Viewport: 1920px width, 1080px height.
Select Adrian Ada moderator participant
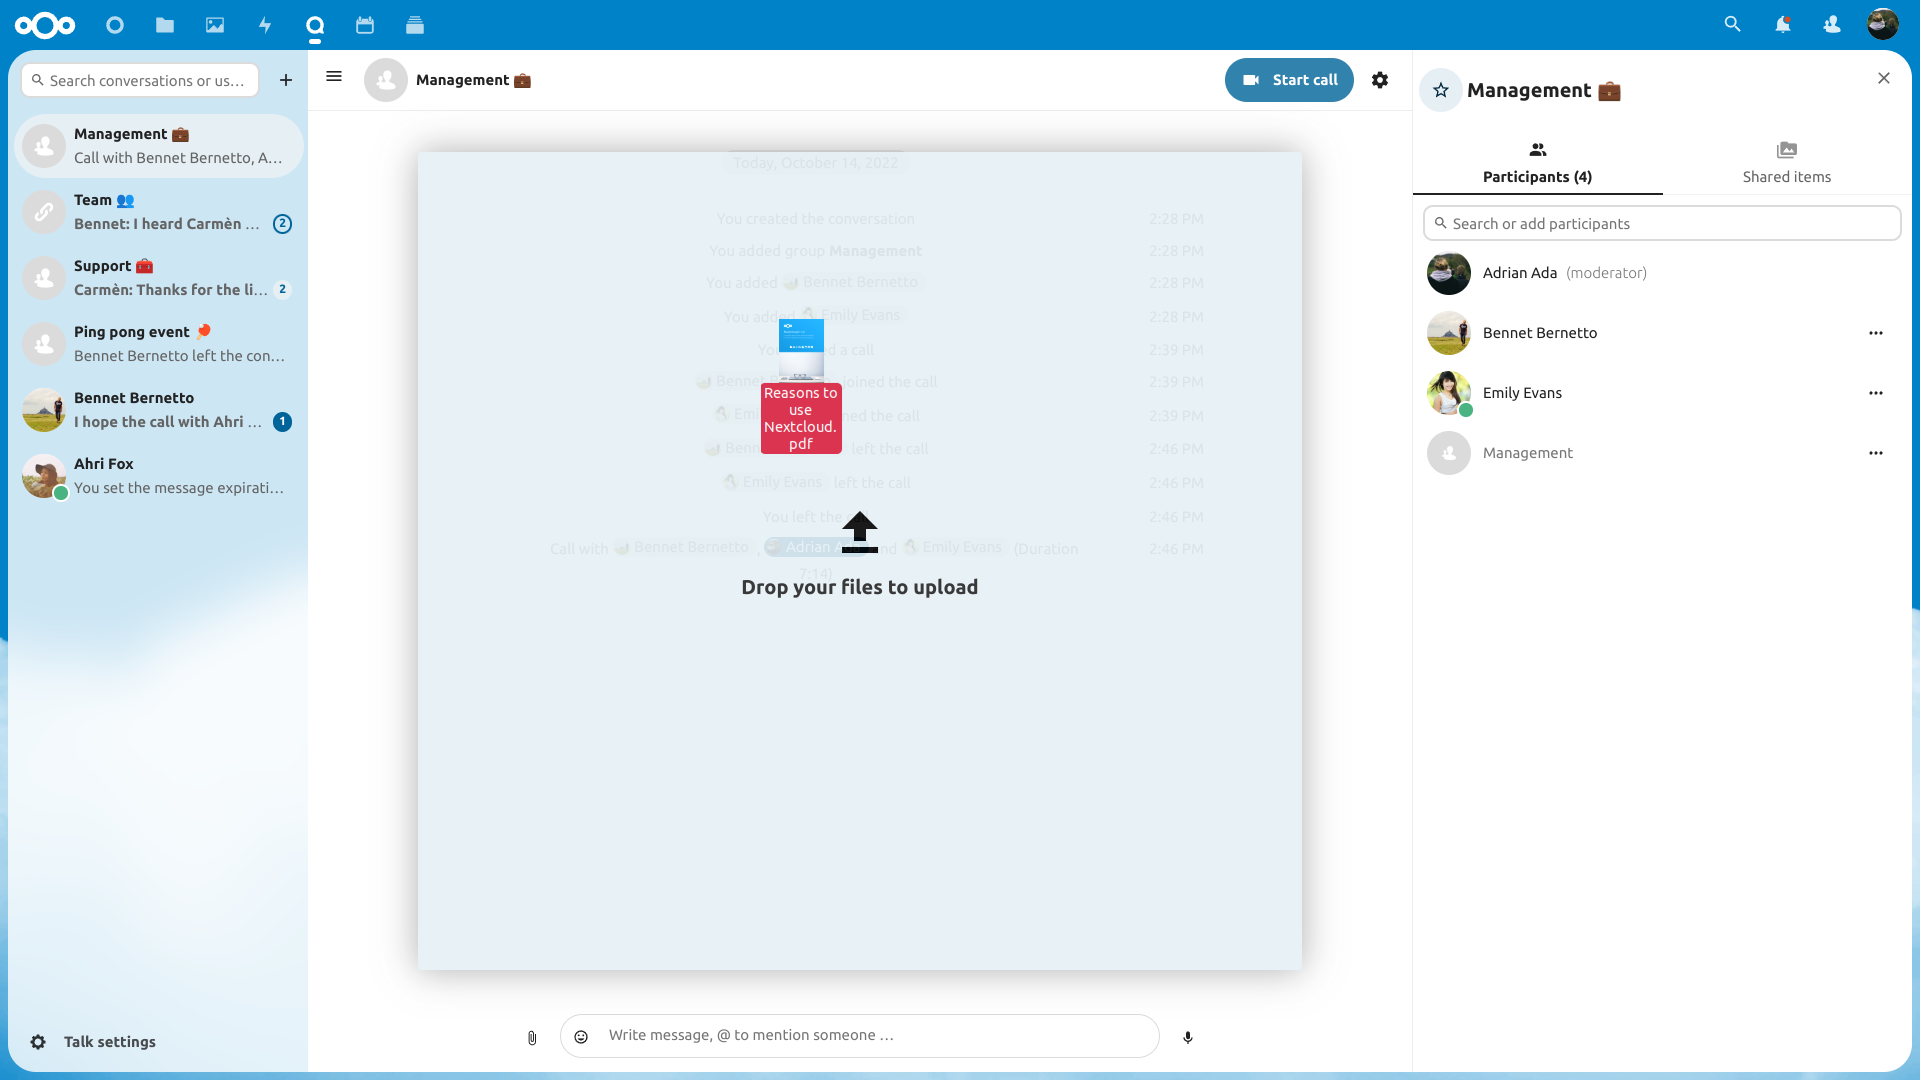point(1662,273)
